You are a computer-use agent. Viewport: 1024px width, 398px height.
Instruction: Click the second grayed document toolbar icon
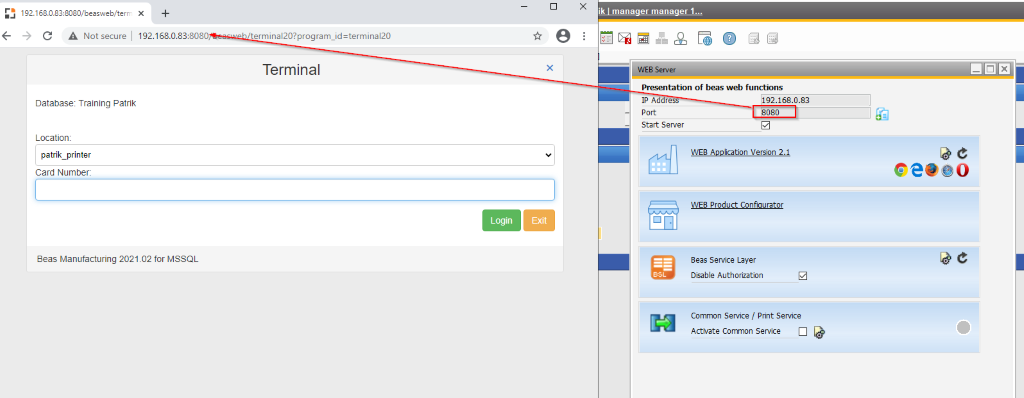(x=773, y=38)
